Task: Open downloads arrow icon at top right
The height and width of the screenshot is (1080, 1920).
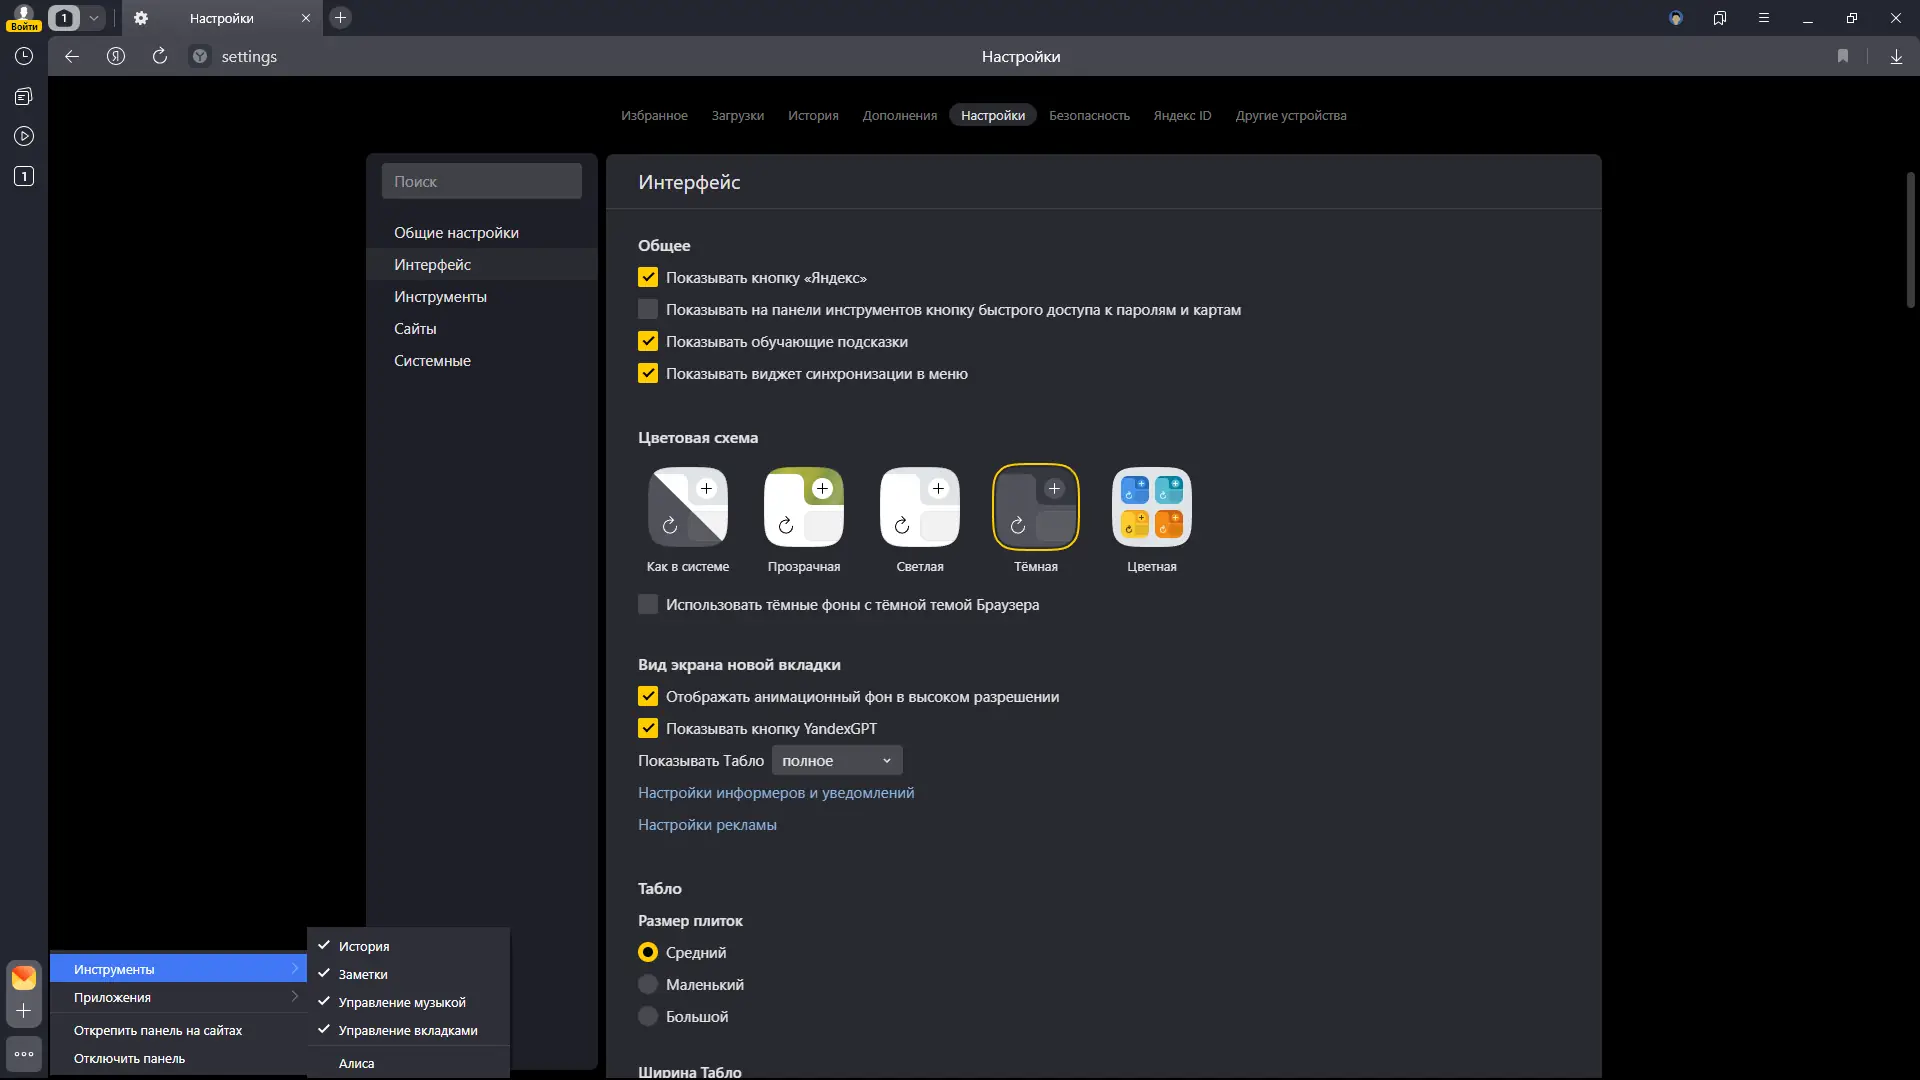Action: point(1896,57)
